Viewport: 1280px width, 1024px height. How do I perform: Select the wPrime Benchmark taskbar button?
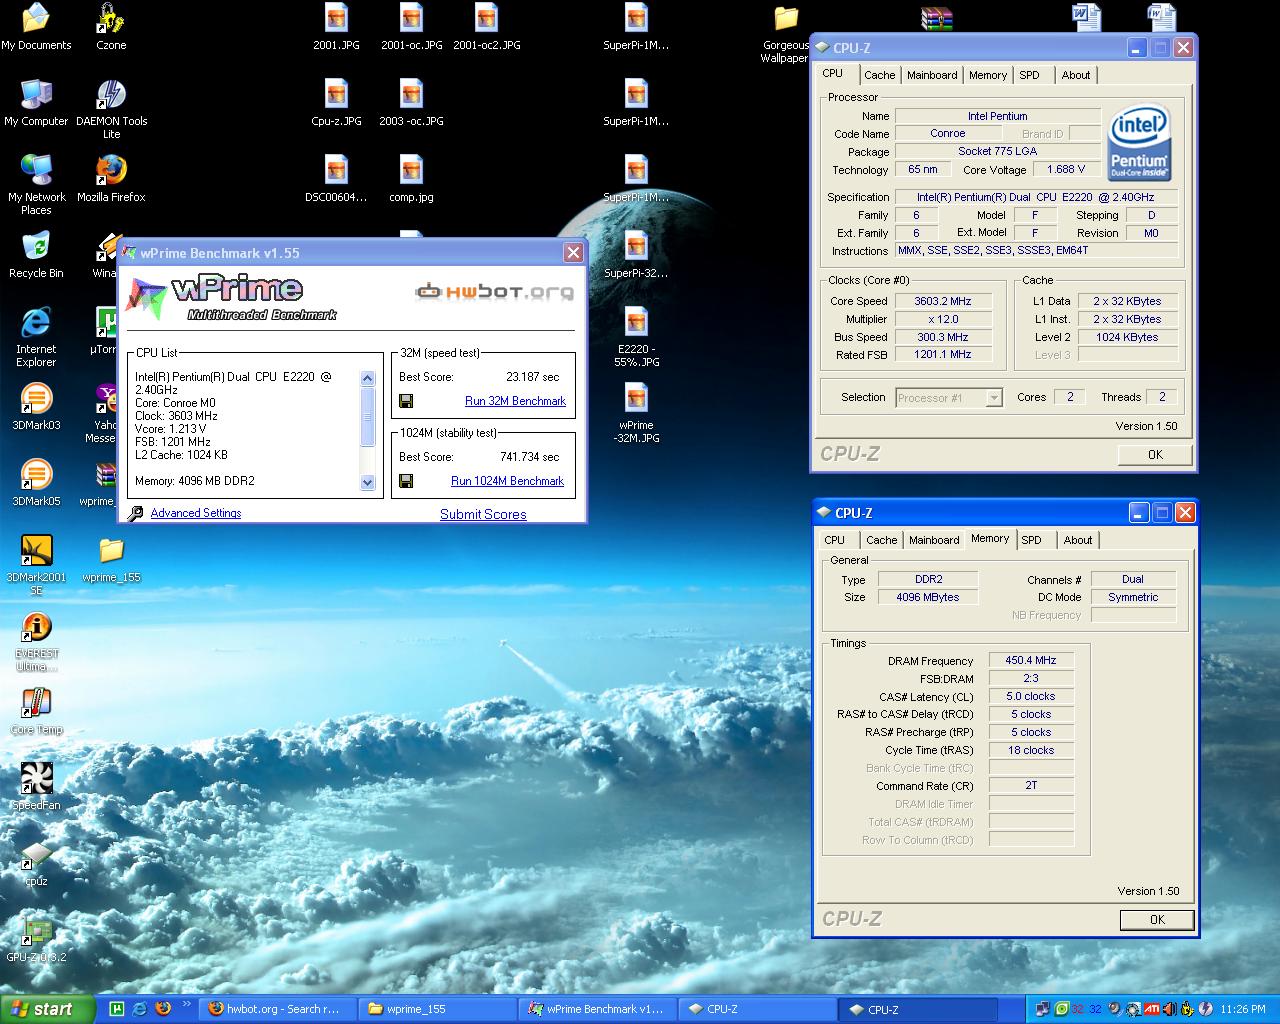(x=596, y=1009)
